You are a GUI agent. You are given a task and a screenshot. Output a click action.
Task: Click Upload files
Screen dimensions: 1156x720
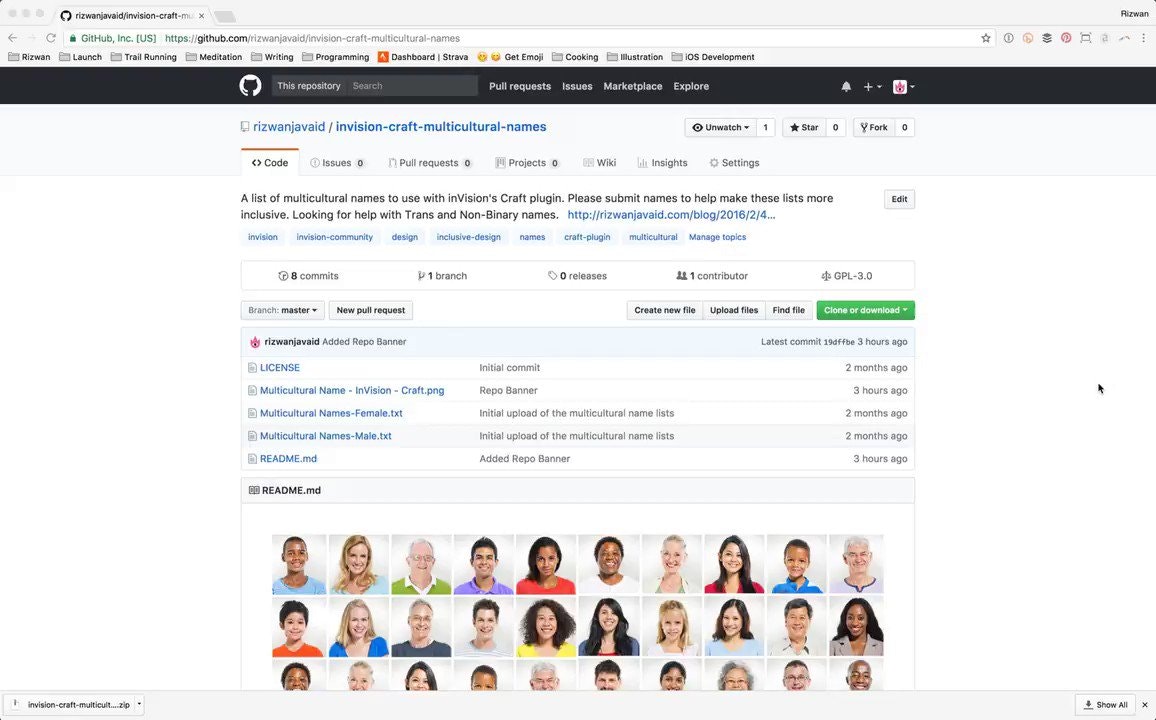click(734, 310)
